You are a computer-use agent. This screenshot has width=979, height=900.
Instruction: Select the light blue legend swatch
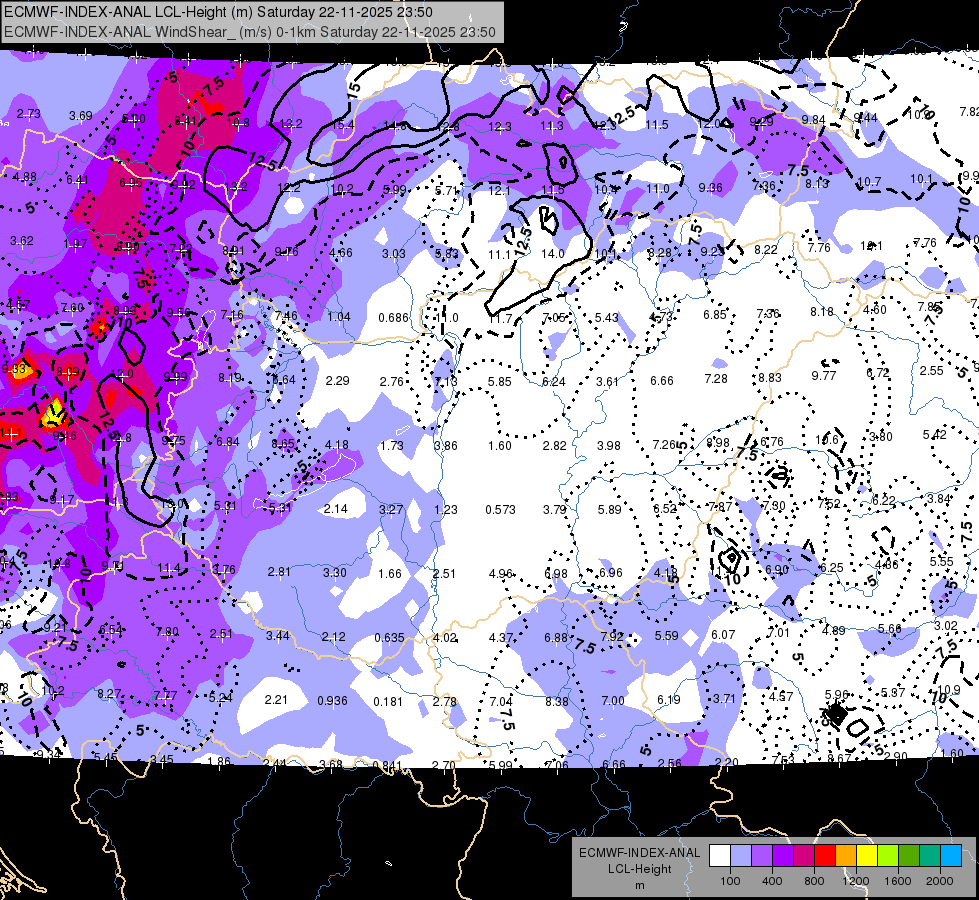[951, 856]
